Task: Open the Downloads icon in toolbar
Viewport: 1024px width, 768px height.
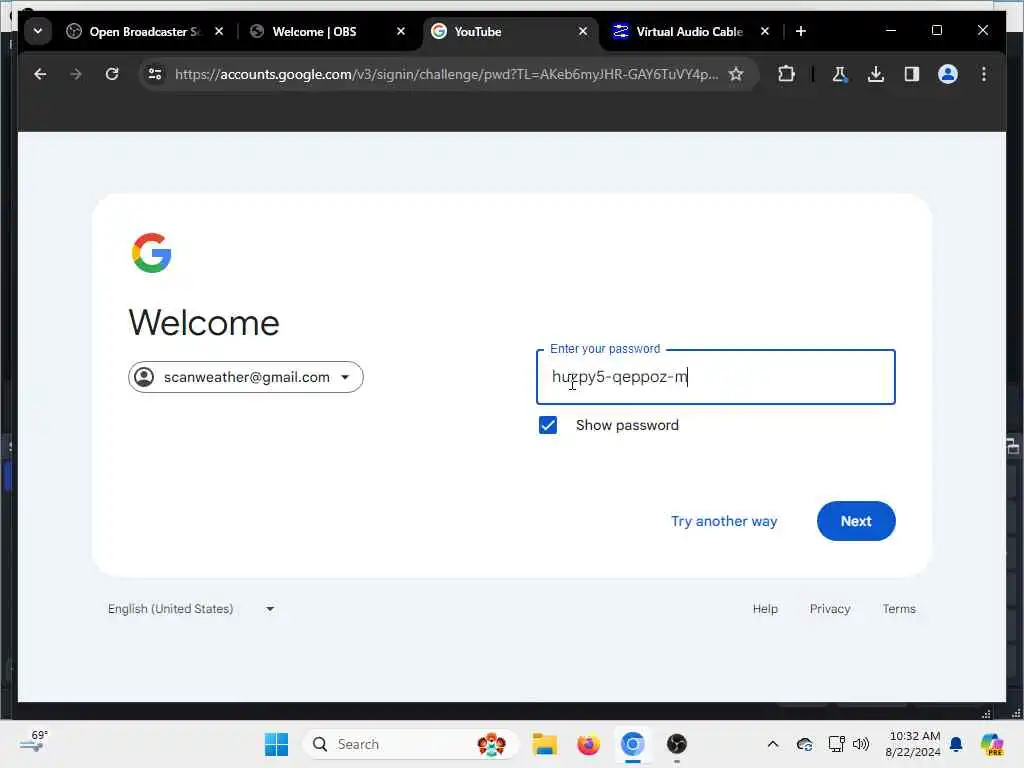Action: (876, 74)
